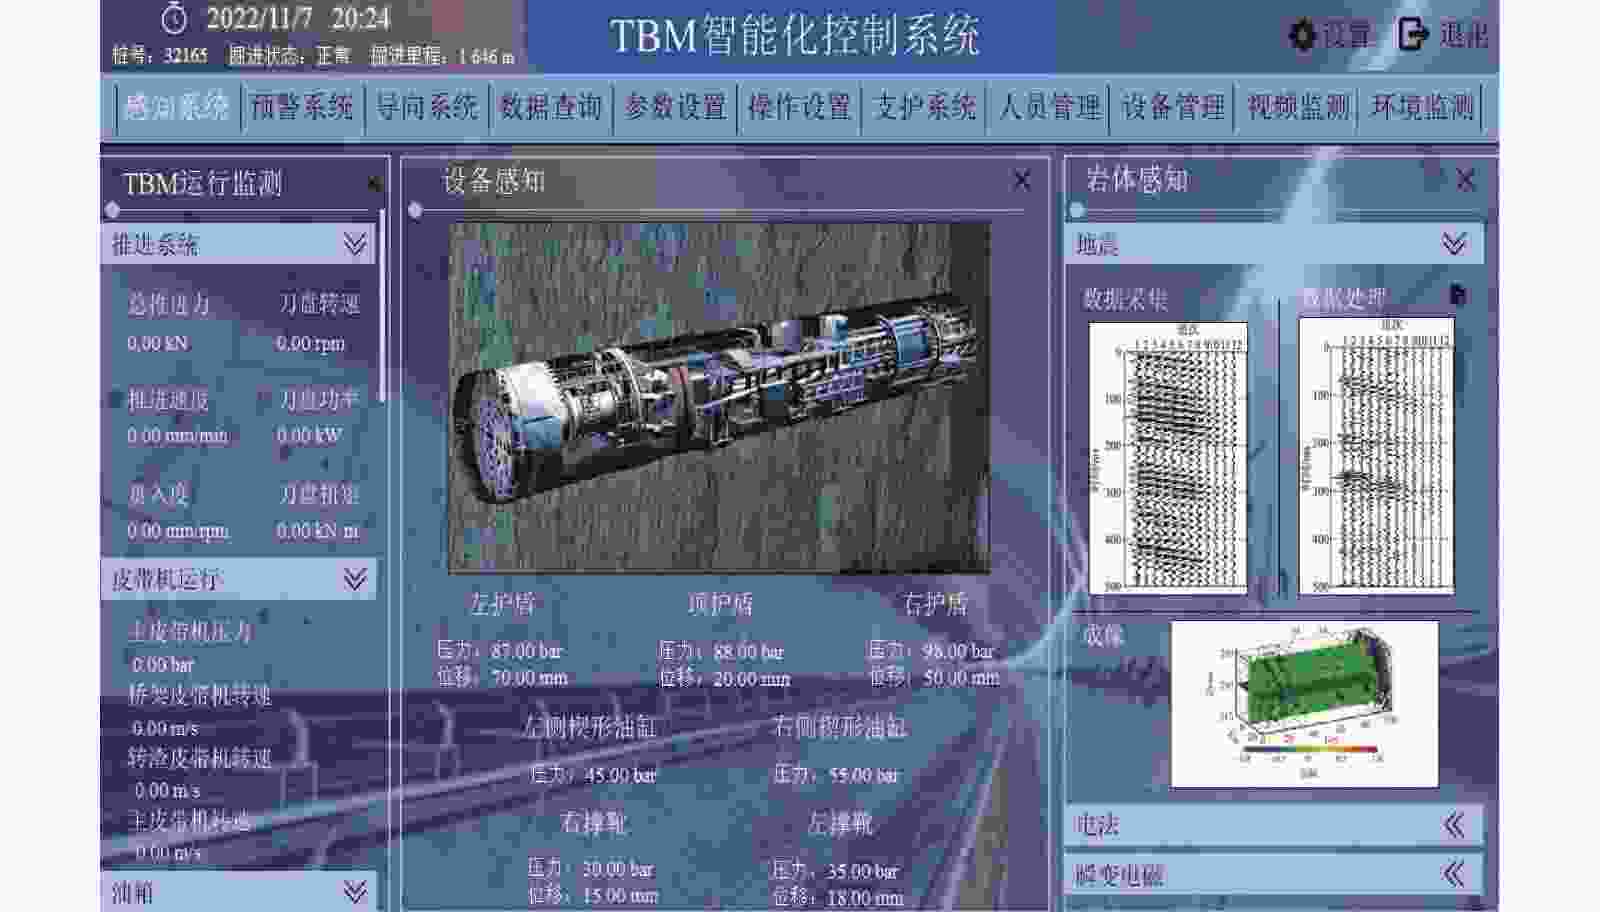1600x912 pixels.
Task: Click the exit icon at top right
Action: [1412, 35]
